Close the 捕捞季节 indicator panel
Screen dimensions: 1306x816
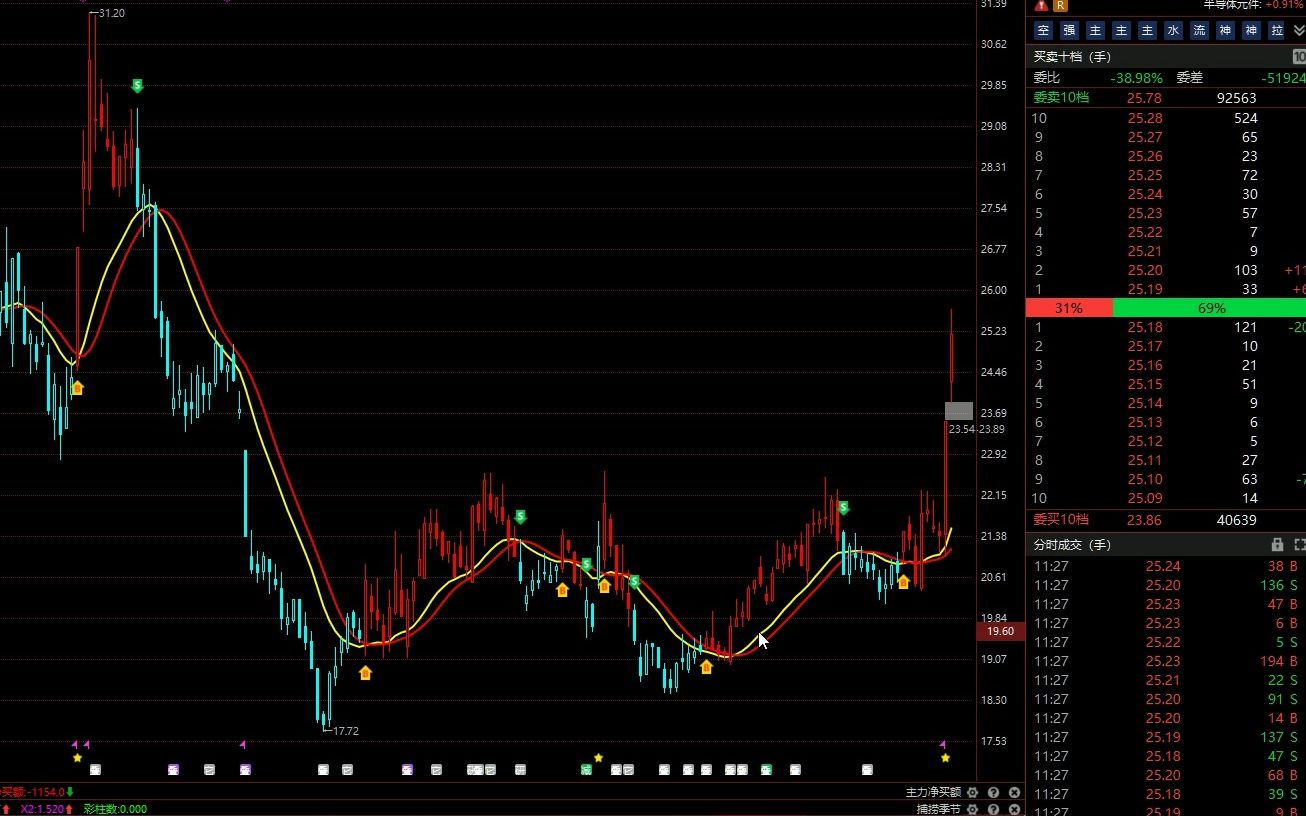click(x=1014, y=809)
